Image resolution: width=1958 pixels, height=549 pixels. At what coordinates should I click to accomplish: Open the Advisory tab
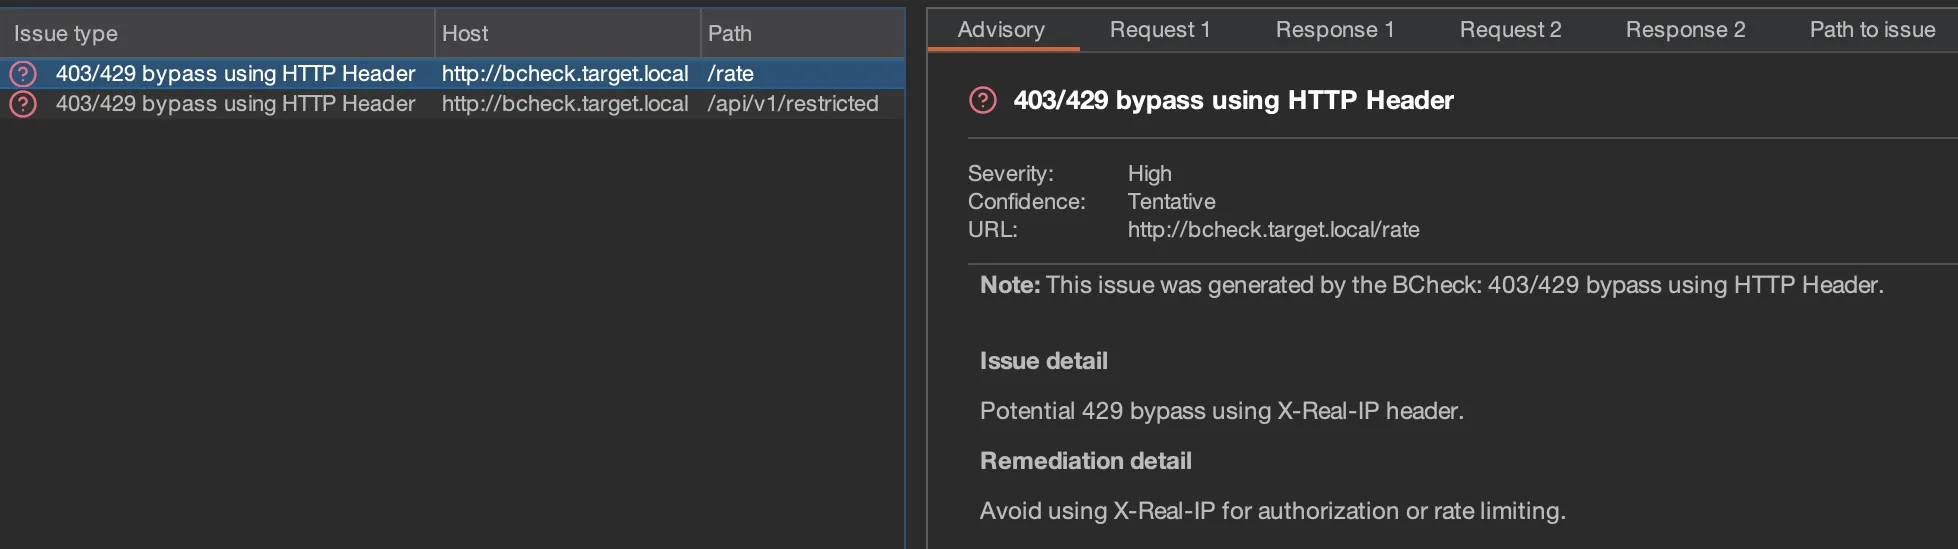pos(1001,30)
